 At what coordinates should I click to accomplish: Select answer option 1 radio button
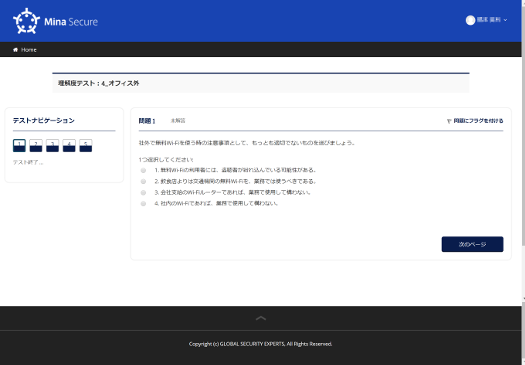click(143, 170)
